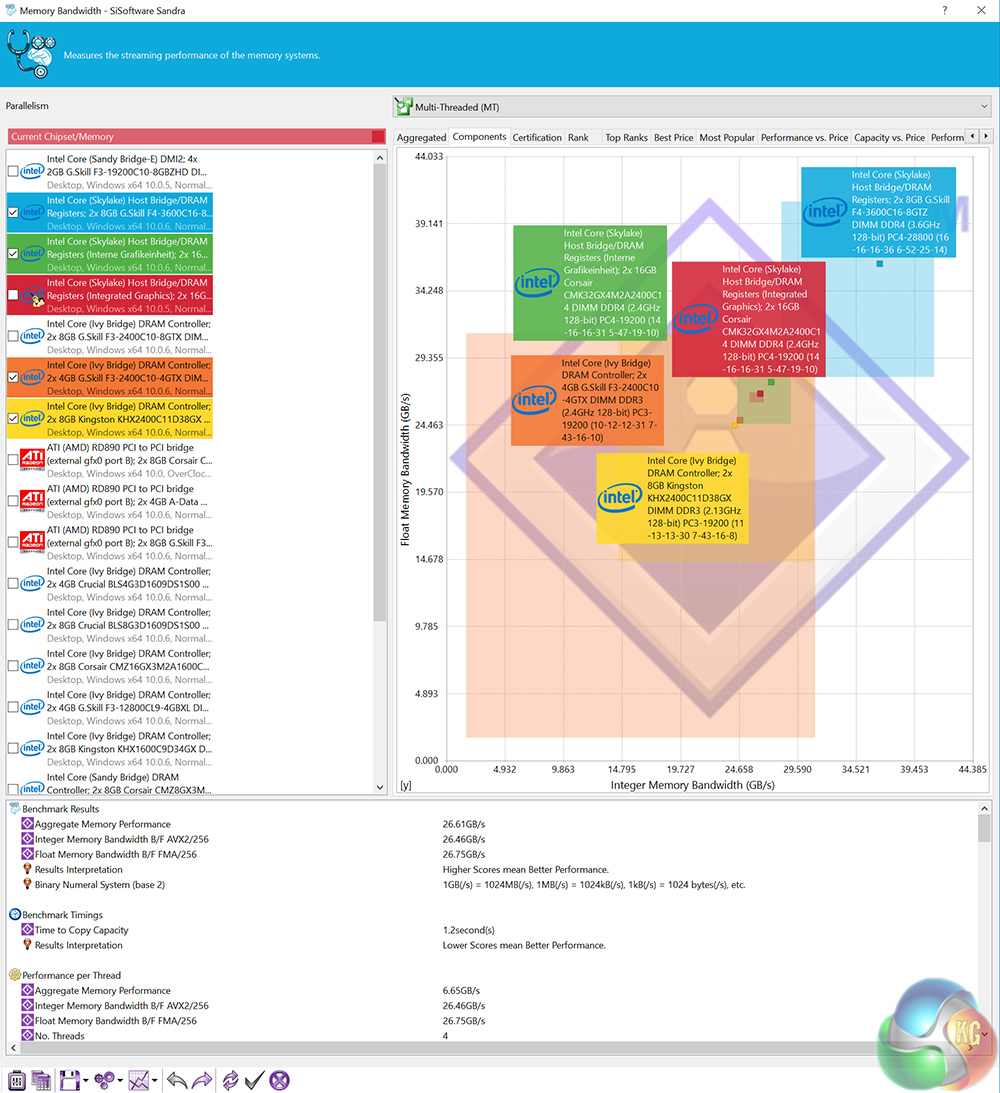1000x1093 pixels.
Task: Click ATI logo of RD890 2x 8GB Corsair entry
Action: [x=33, y=460]
